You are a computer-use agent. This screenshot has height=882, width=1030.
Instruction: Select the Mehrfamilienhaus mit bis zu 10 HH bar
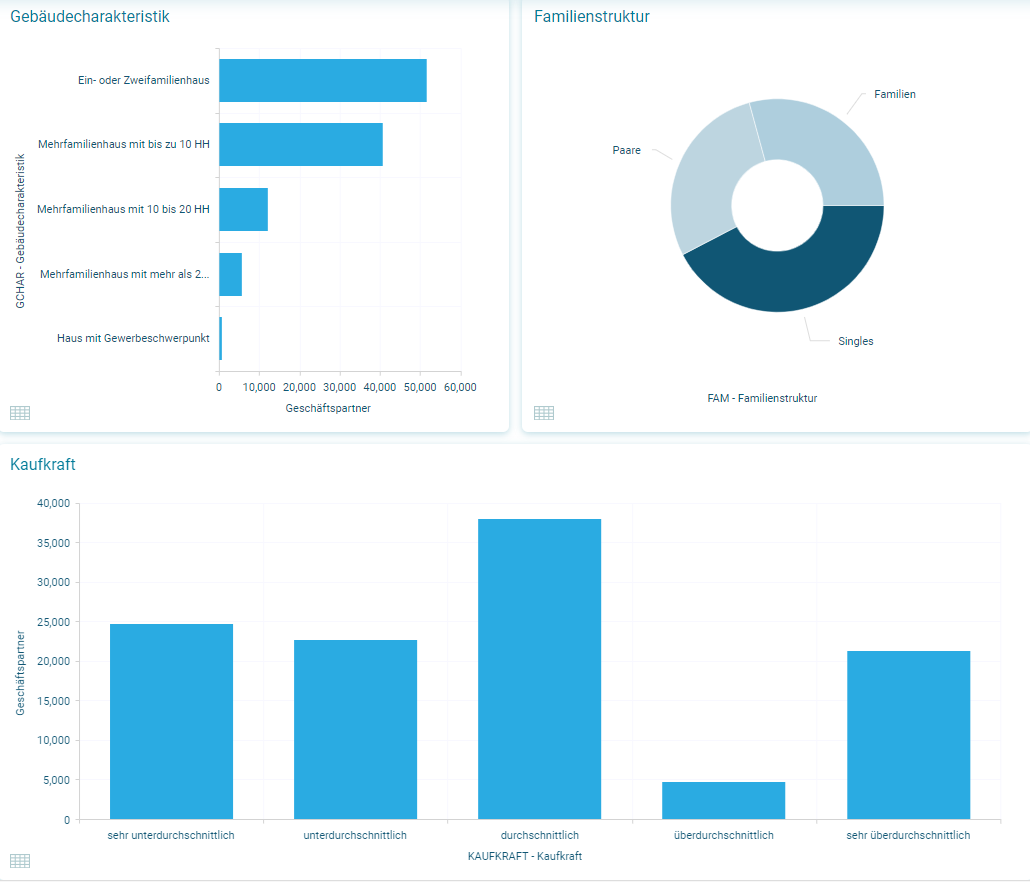pos(301,144)
